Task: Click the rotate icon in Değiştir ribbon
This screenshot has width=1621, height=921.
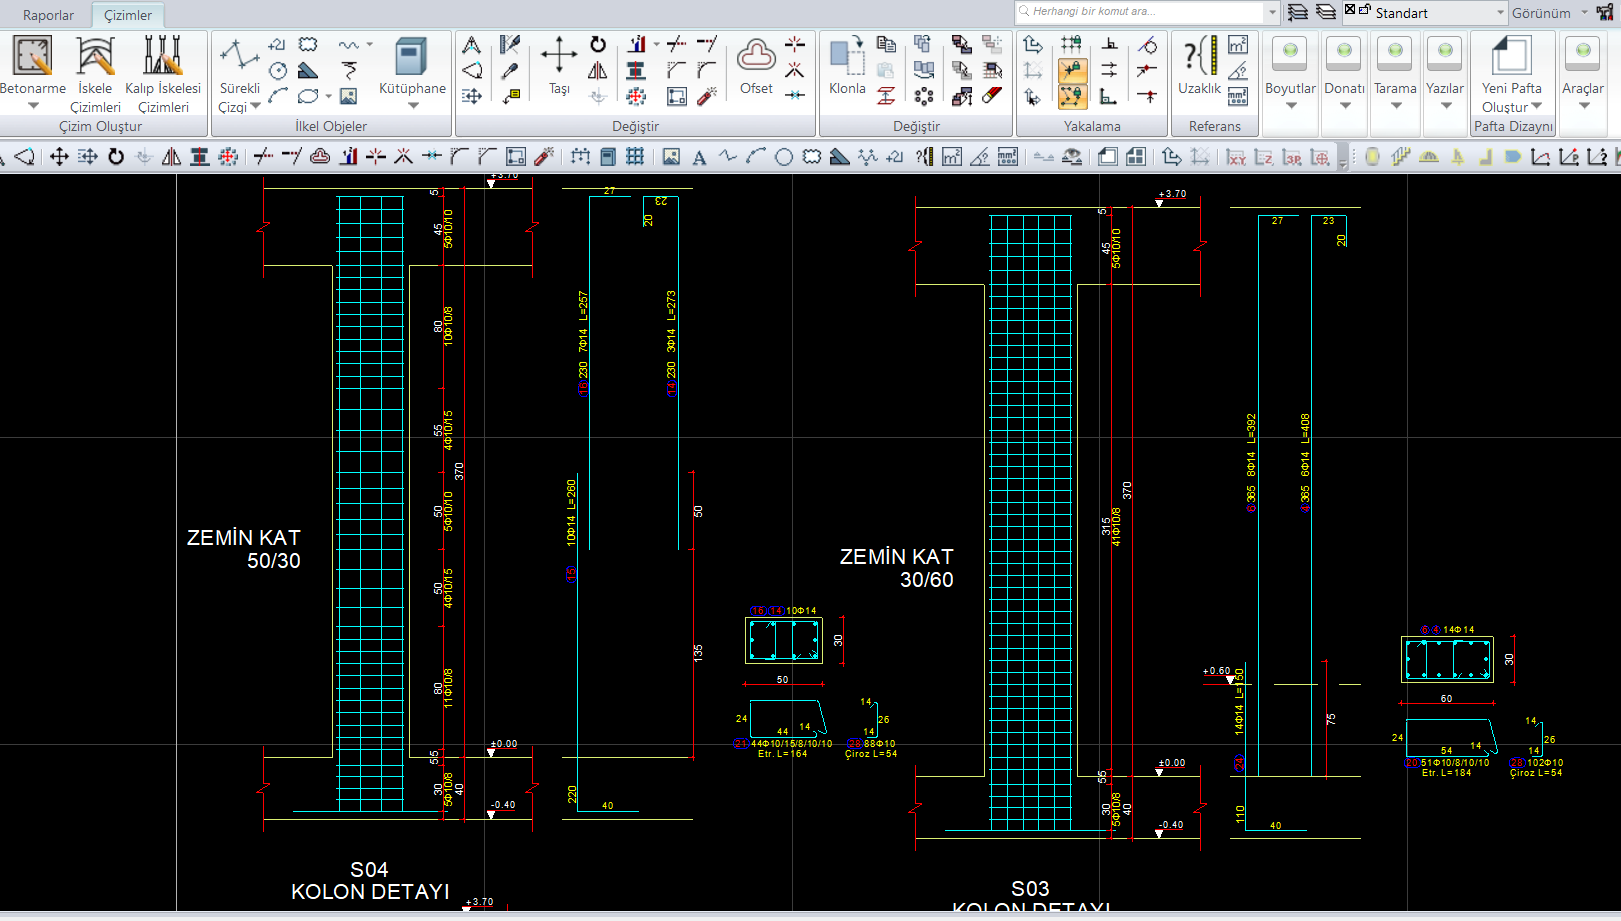Action: pyautogui.click(x=598, y=44)
